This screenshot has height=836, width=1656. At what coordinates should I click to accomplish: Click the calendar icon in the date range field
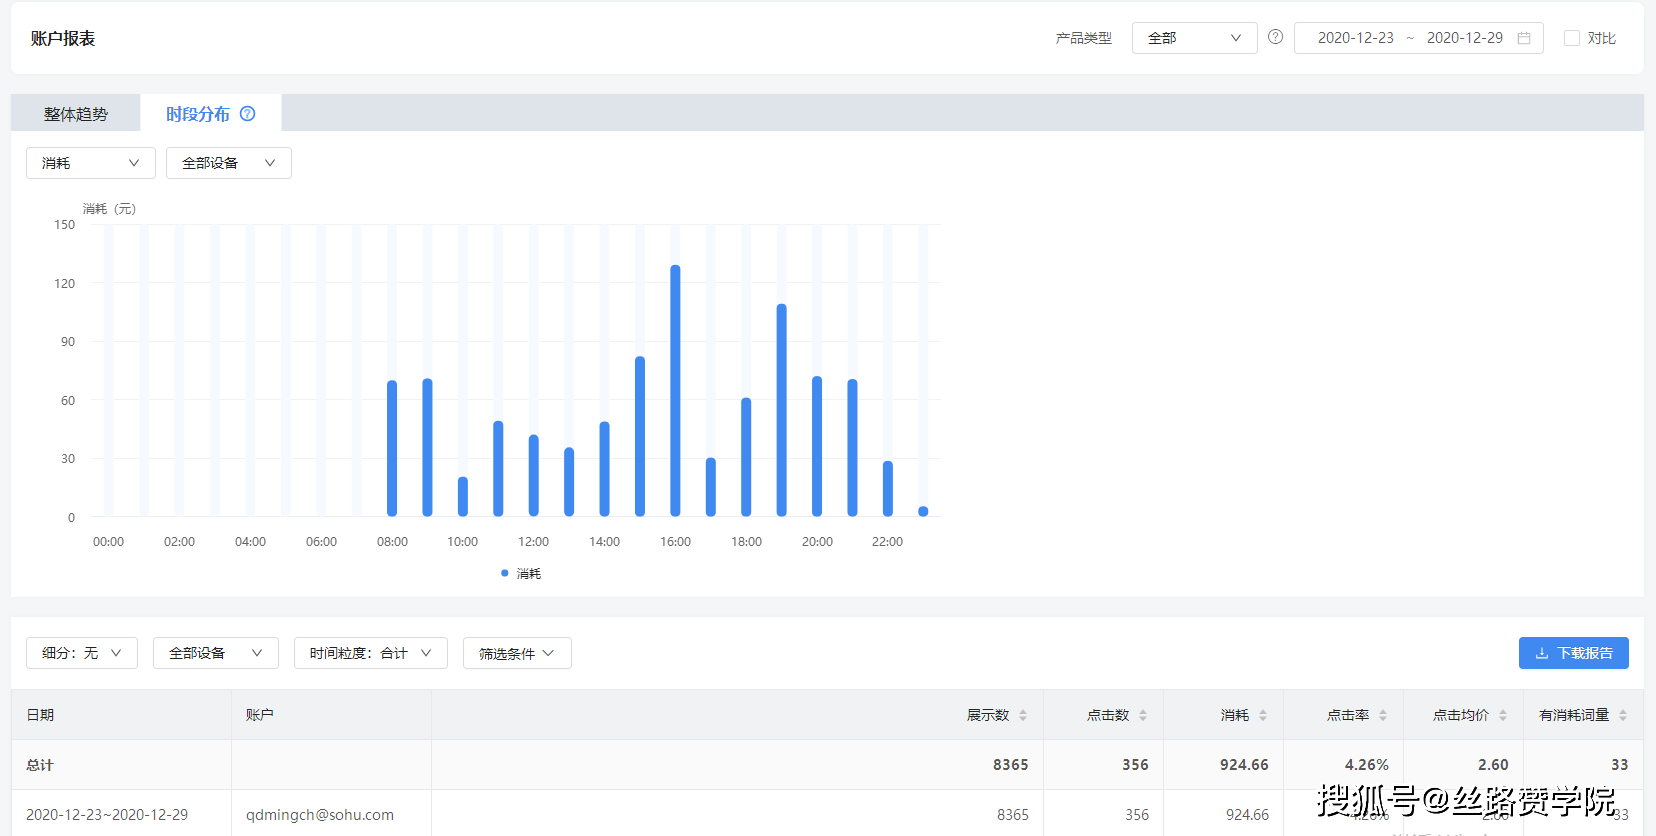1524,38
